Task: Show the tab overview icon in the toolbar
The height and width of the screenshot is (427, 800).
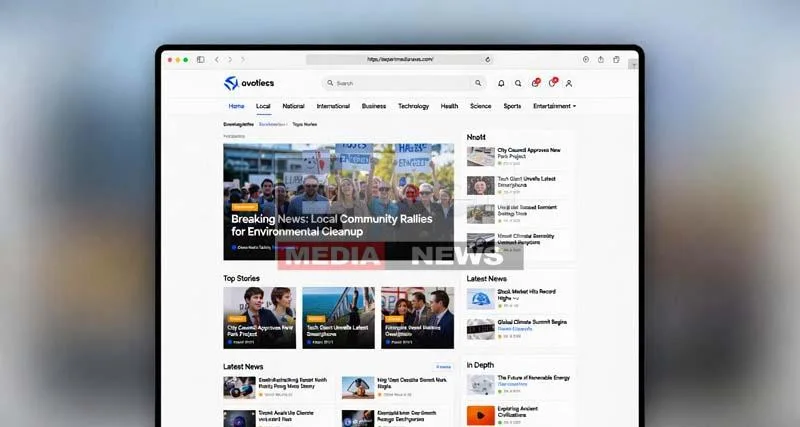Action: point(616,60)
